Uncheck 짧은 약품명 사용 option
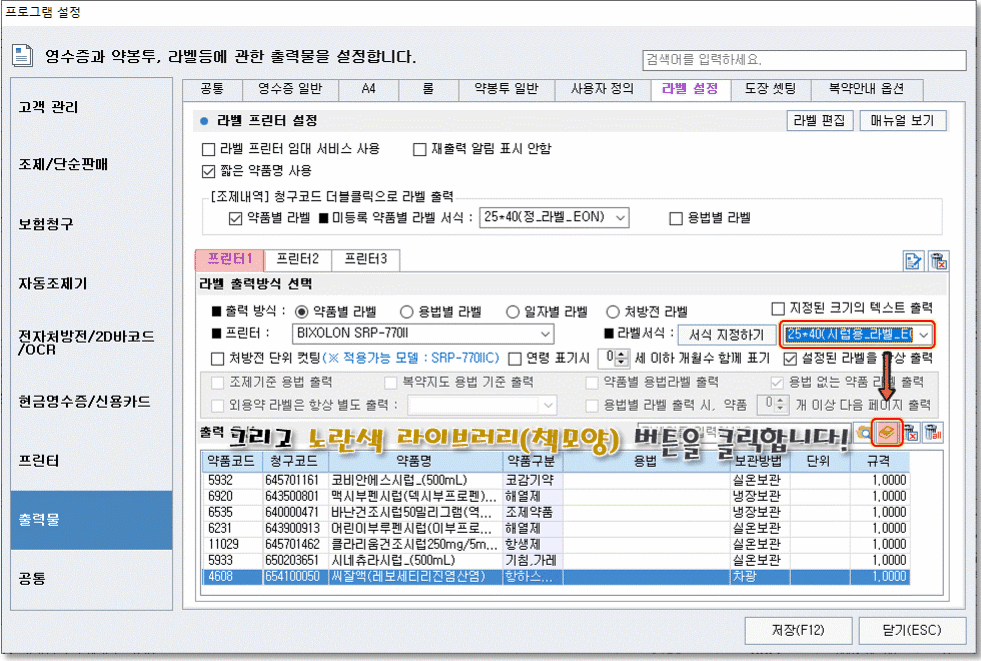 (208, 171)
